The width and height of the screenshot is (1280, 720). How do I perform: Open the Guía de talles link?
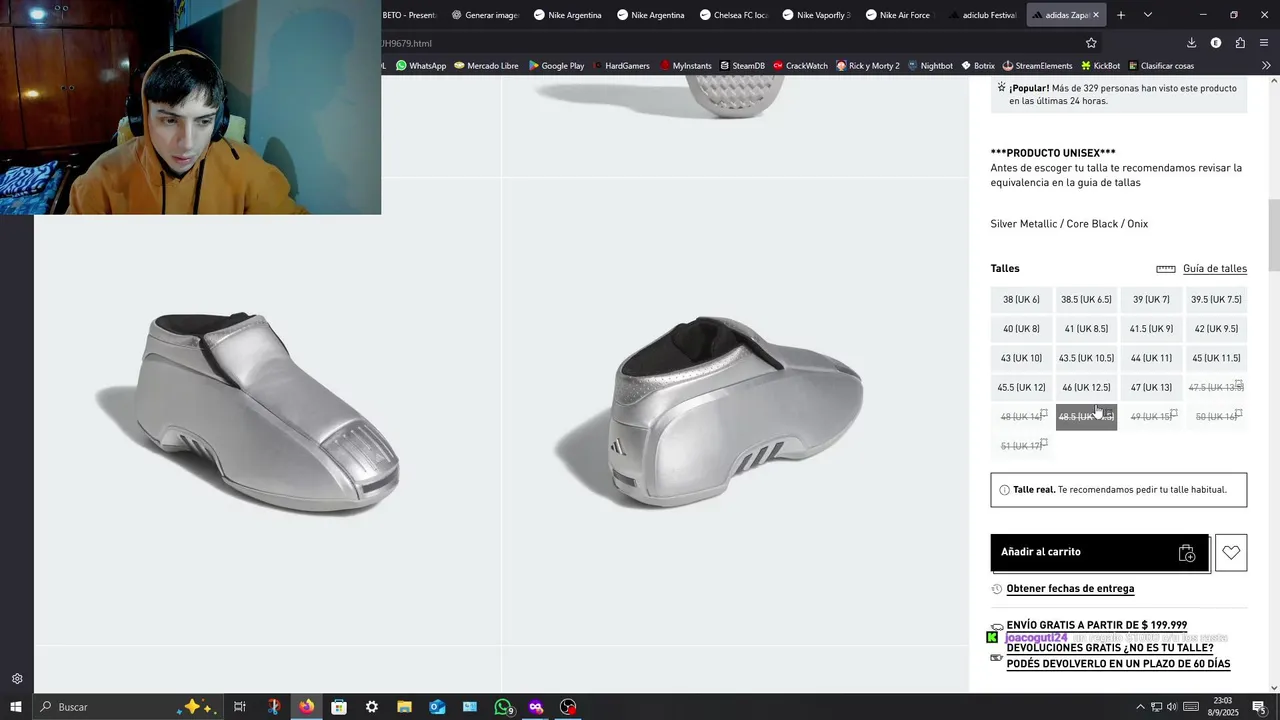tap(1215, 269)
